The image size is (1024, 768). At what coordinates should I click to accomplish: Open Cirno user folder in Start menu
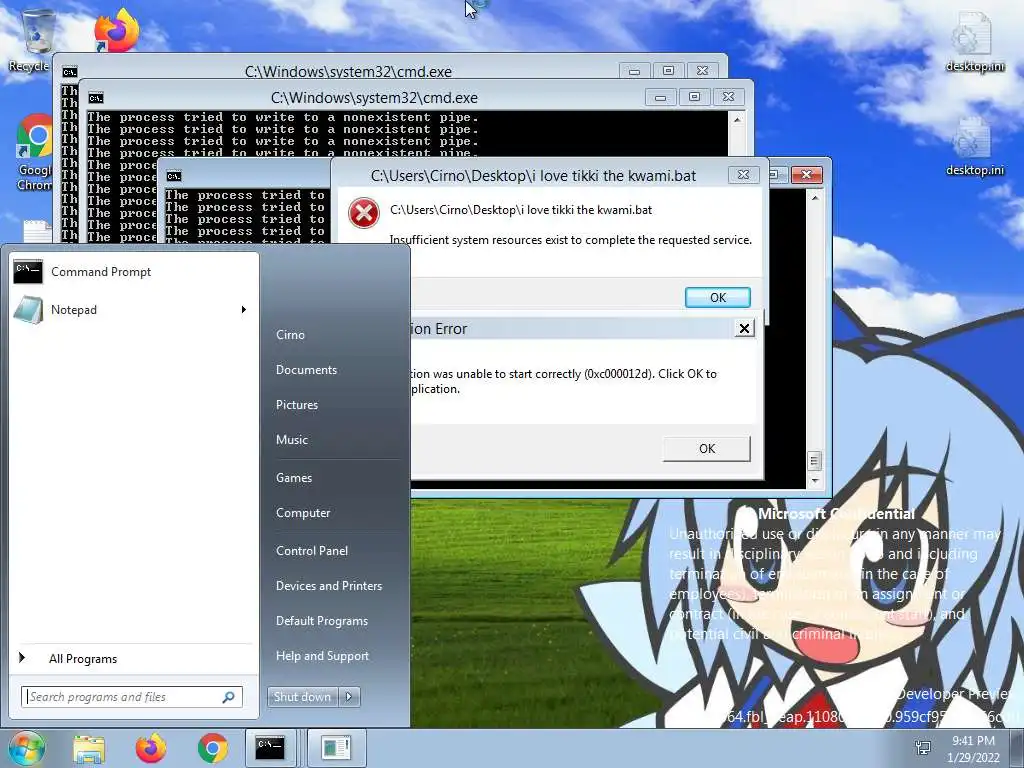[290, 334]
